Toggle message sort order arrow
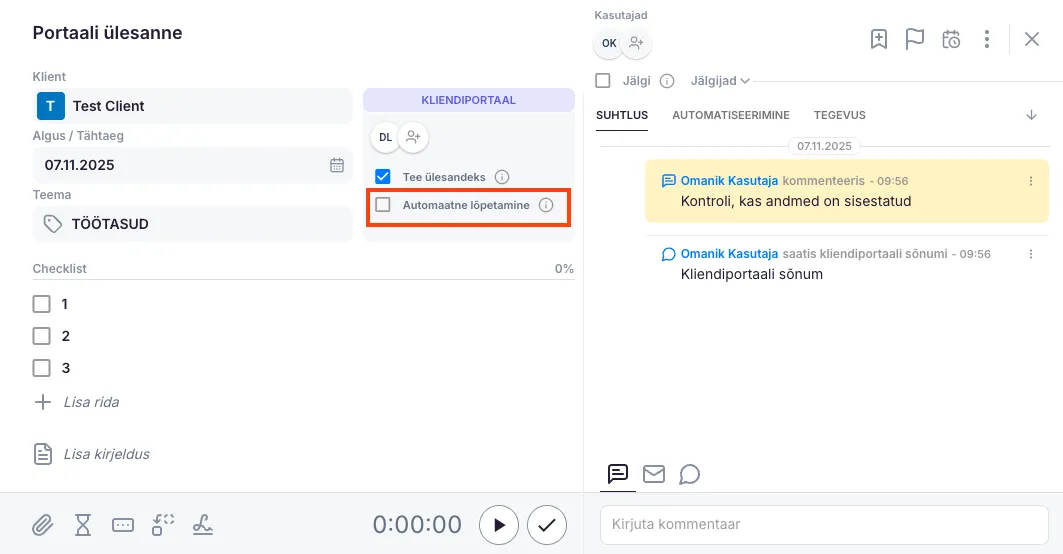Image resolution: width=1063 pixels, height=554 pixels. (1031, 115)
